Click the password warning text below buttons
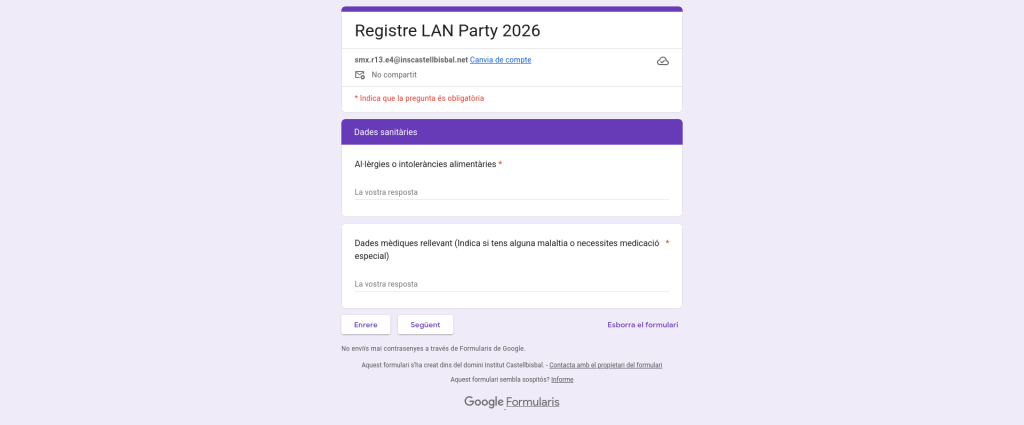Image resolution: width=1024 pixels, height=425 pixels. point(433,349)
